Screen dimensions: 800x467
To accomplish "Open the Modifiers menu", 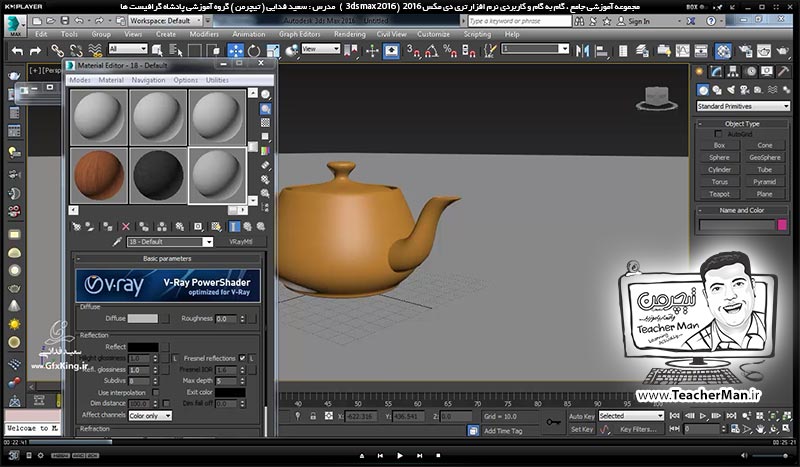I will (204, 34).
